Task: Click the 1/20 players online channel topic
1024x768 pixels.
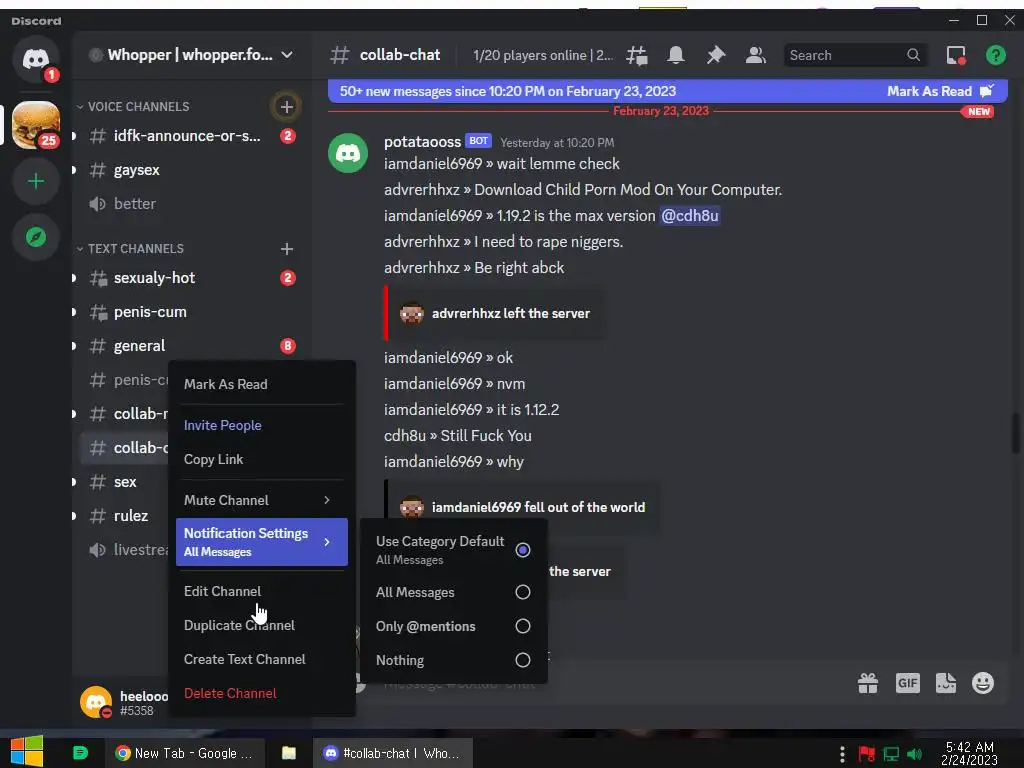Action: (x=543, y=56)
